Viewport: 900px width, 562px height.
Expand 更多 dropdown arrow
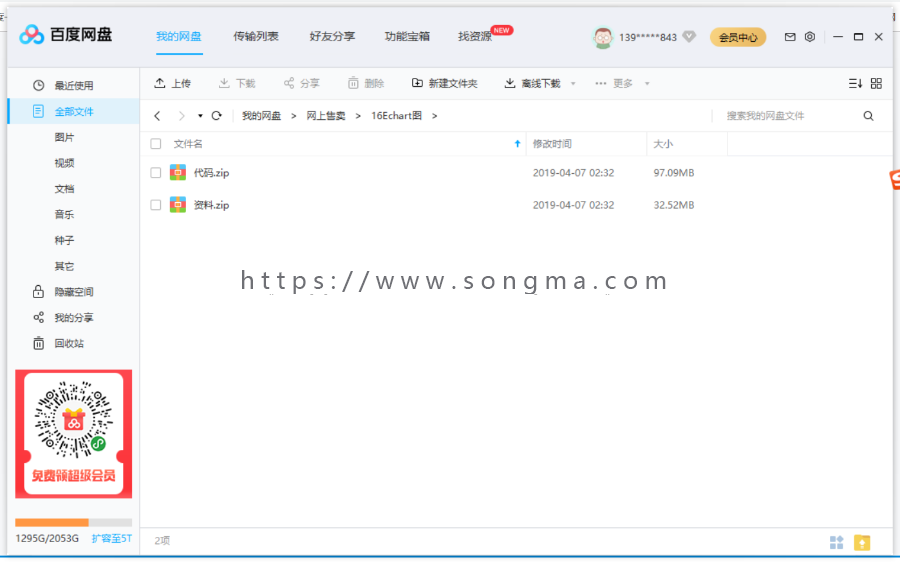pos(647,84)
